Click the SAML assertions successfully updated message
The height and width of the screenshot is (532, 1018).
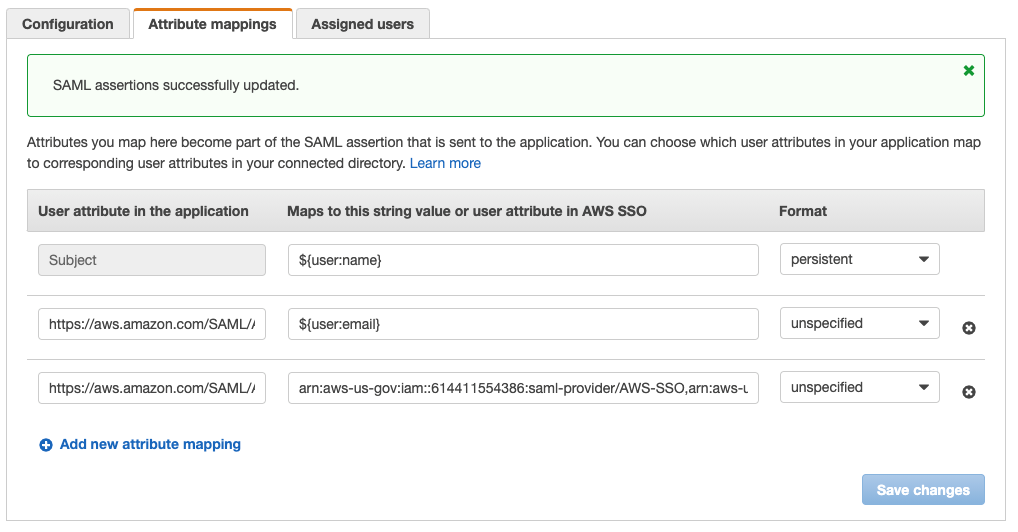[x=176, y=86]
